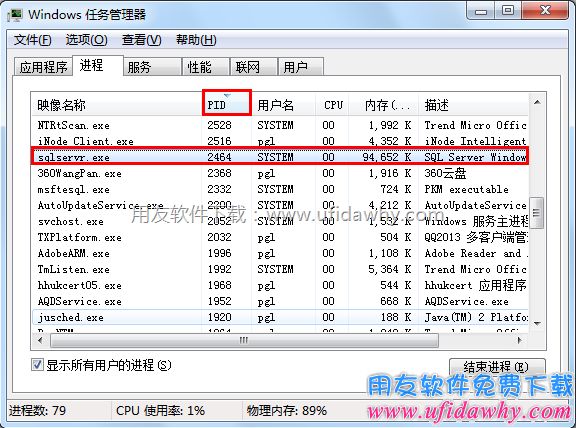Click PID value 2528
Viewport: 576px width, 428px height.
pos(219,125)
